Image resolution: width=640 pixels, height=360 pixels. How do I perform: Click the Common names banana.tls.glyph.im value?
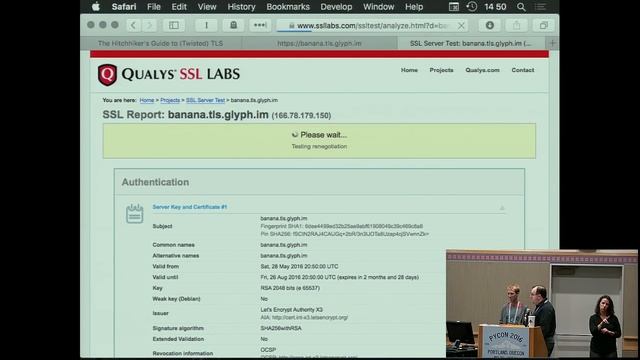click(x=284, y=245)
